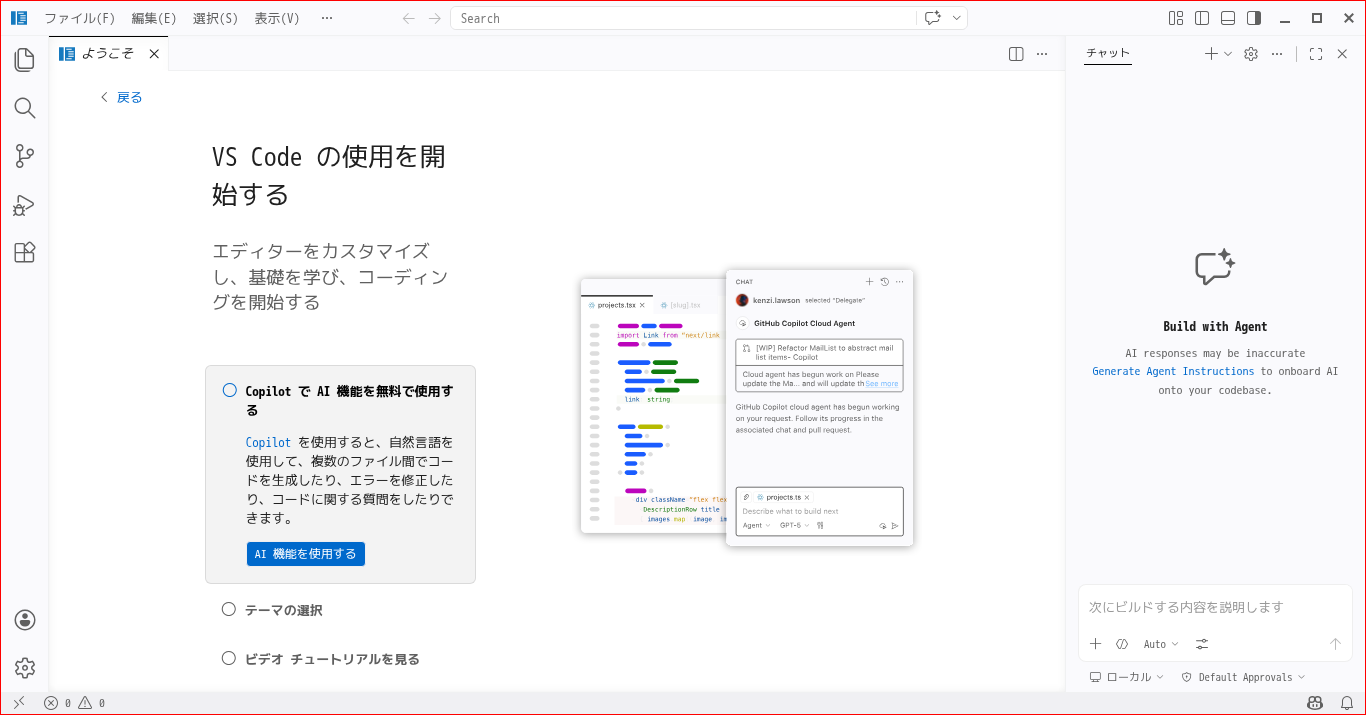
Task: Open the Source Control view
Action: coord(25,156)
